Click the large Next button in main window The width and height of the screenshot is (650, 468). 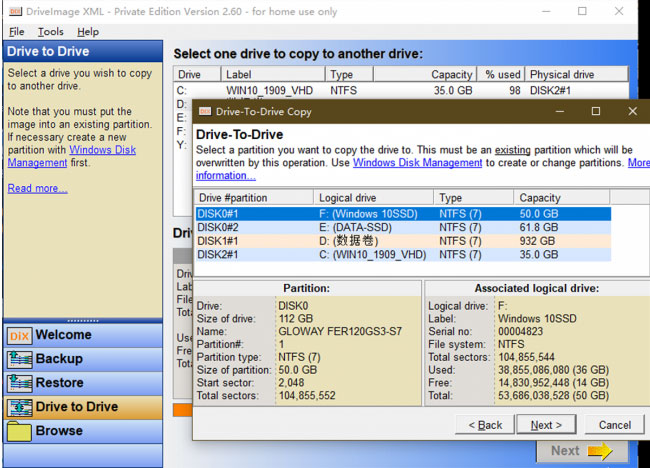click(x=582, y=451)
